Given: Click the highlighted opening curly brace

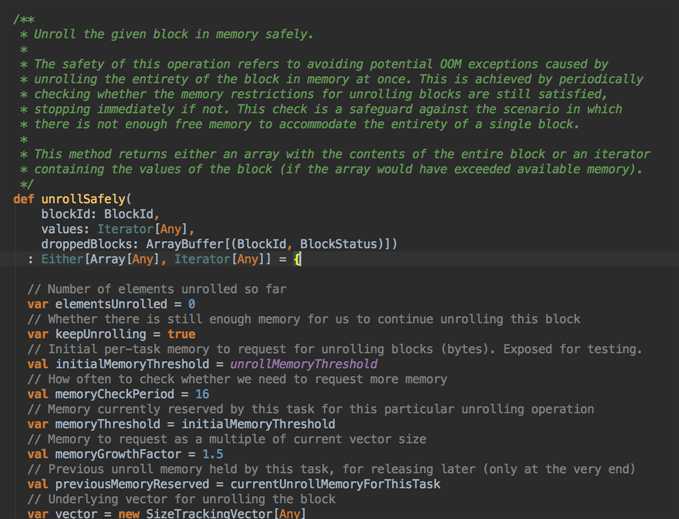Looking at the screenshot, I should (297, 260).
